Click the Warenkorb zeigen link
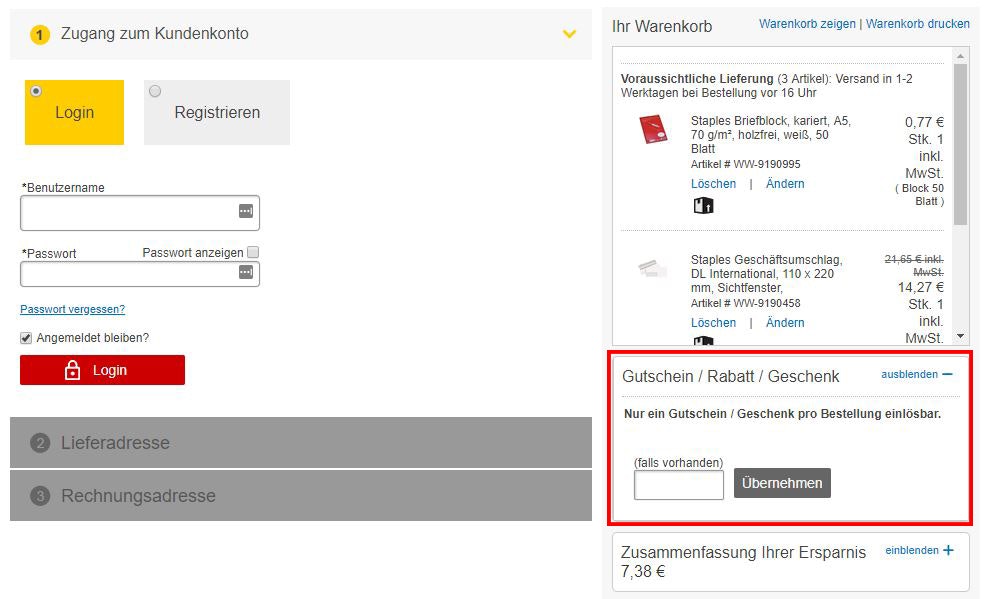The width and height of the screenshot is (987, 599). click(x=807, y=24)
